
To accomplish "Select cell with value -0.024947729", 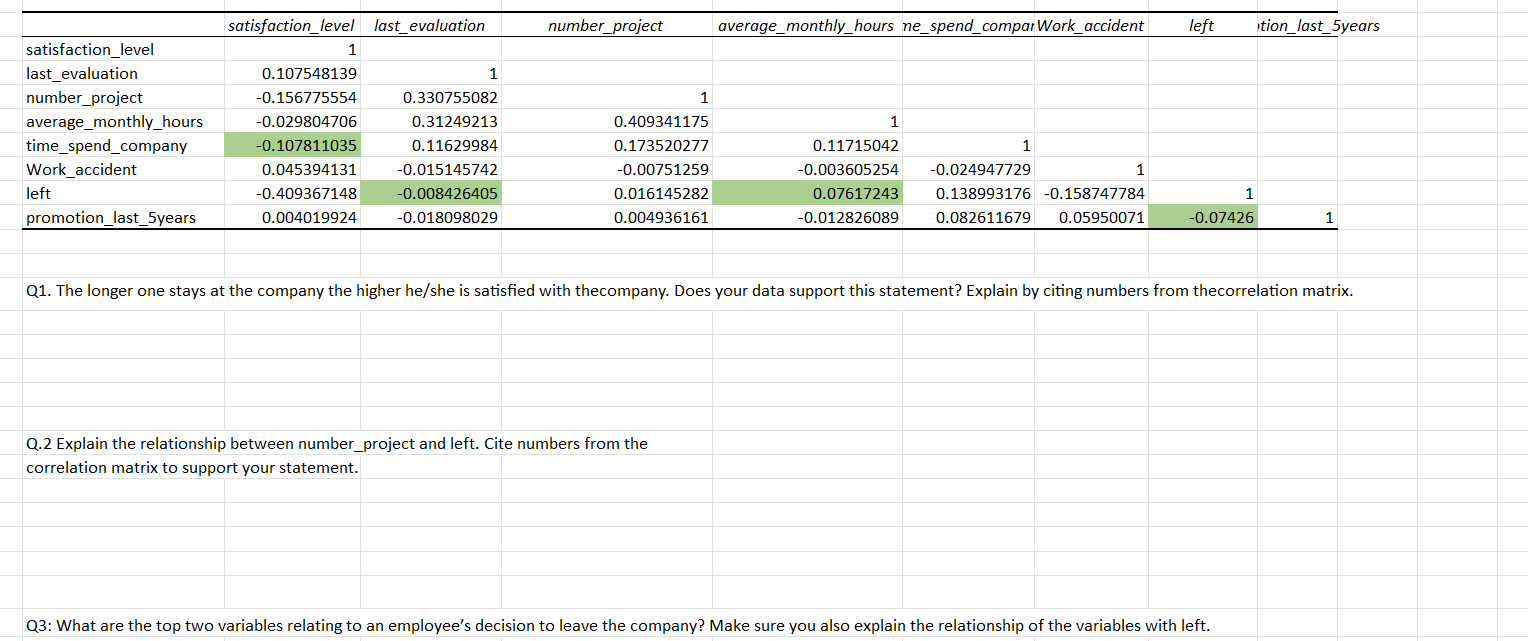I will click(x=968, y=169).
